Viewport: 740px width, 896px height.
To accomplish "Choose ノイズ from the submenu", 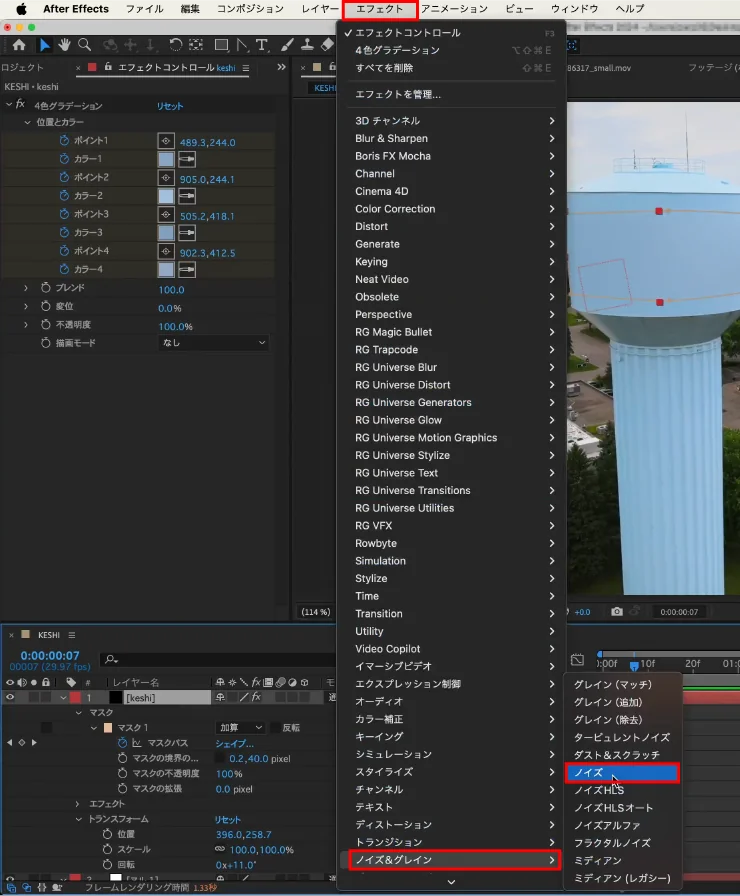I will (x=622, y=773).
